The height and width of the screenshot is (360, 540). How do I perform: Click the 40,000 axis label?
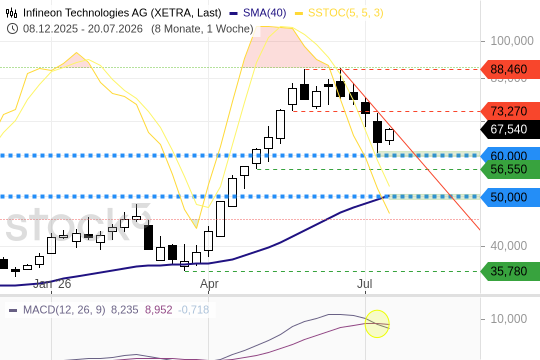[509, 246]
